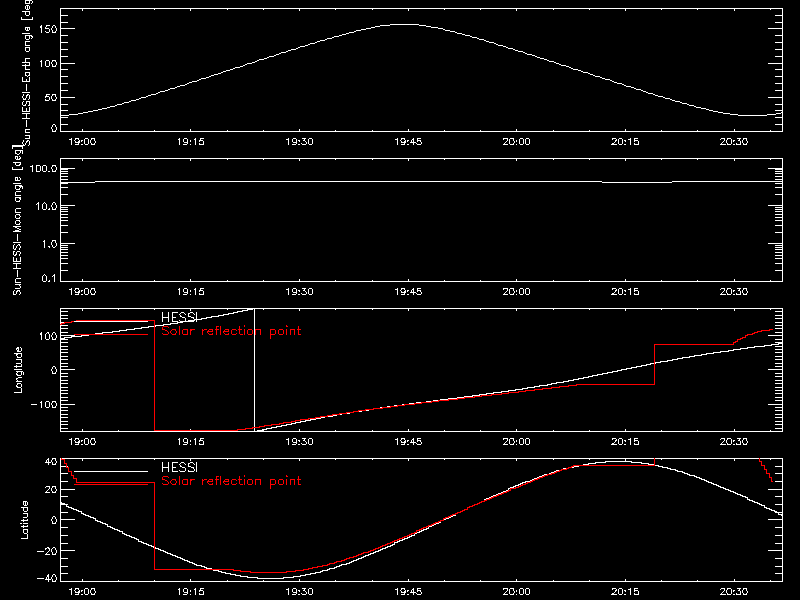Click the 100.0 value on Moon angle axis

[x=43, y=169]
